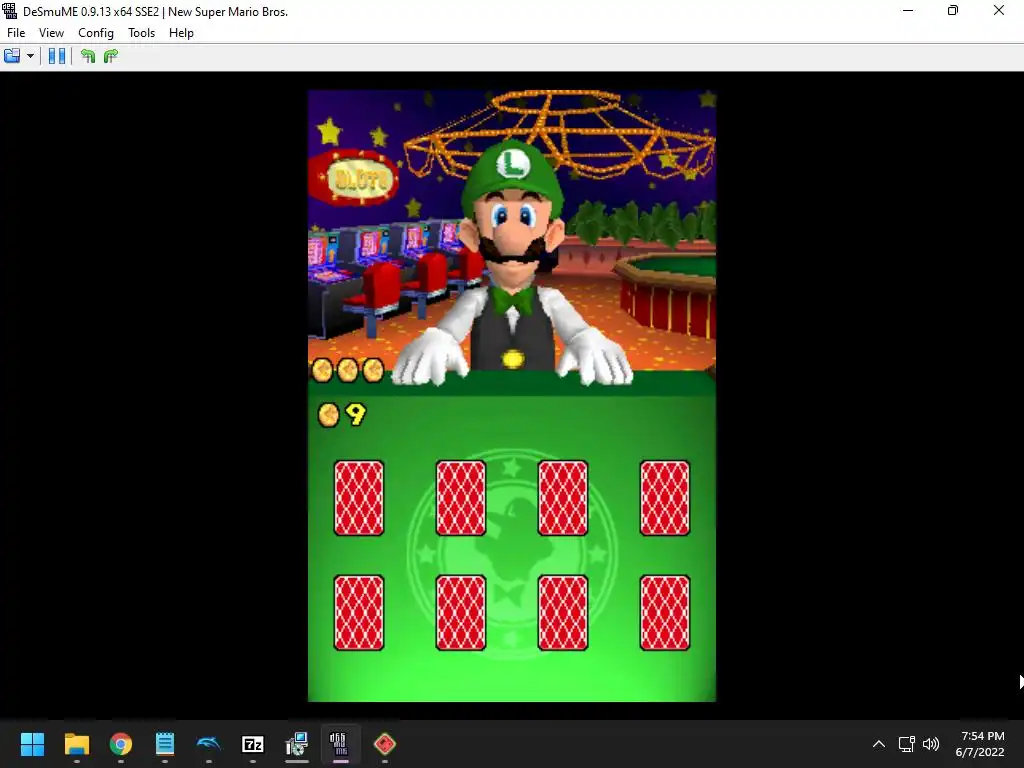The image size is (1024, 768).
Task: Flip the second card in top row
Action: [460, 498]
